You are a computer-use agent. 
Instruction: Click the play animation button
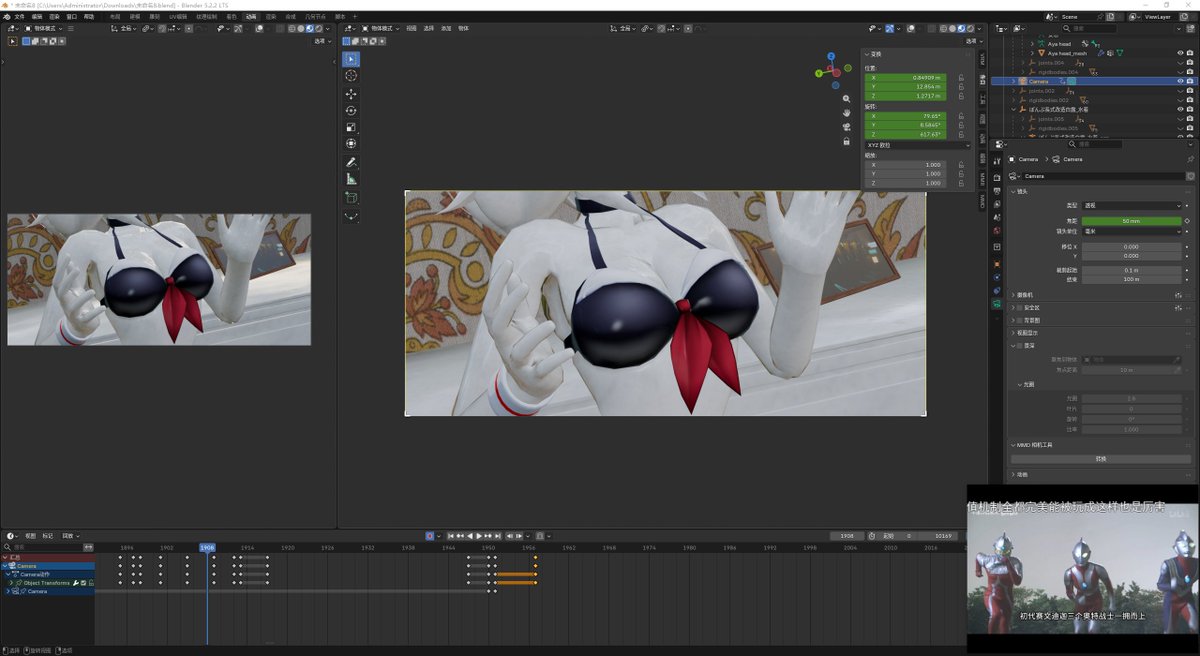pos(479,536)
